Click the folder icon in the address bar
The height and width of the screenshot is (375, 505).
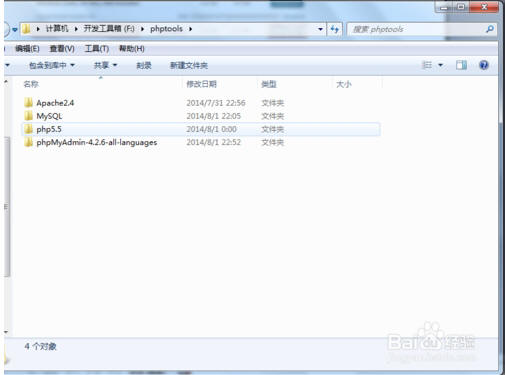point(26,29)
